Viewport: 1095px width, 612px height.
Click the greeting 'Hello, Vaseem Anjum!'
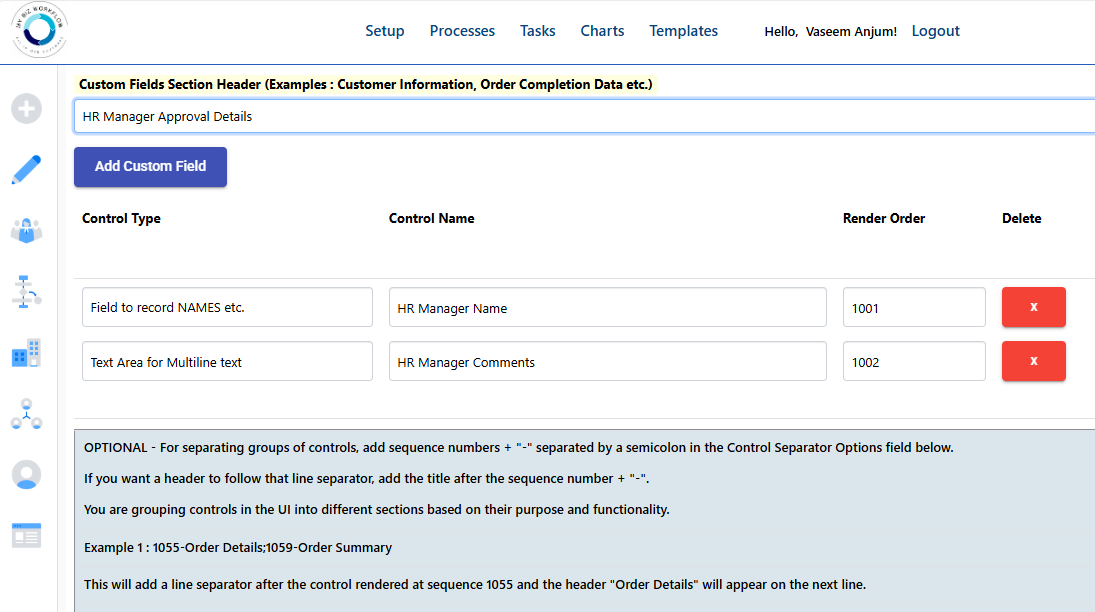(830, 31)
